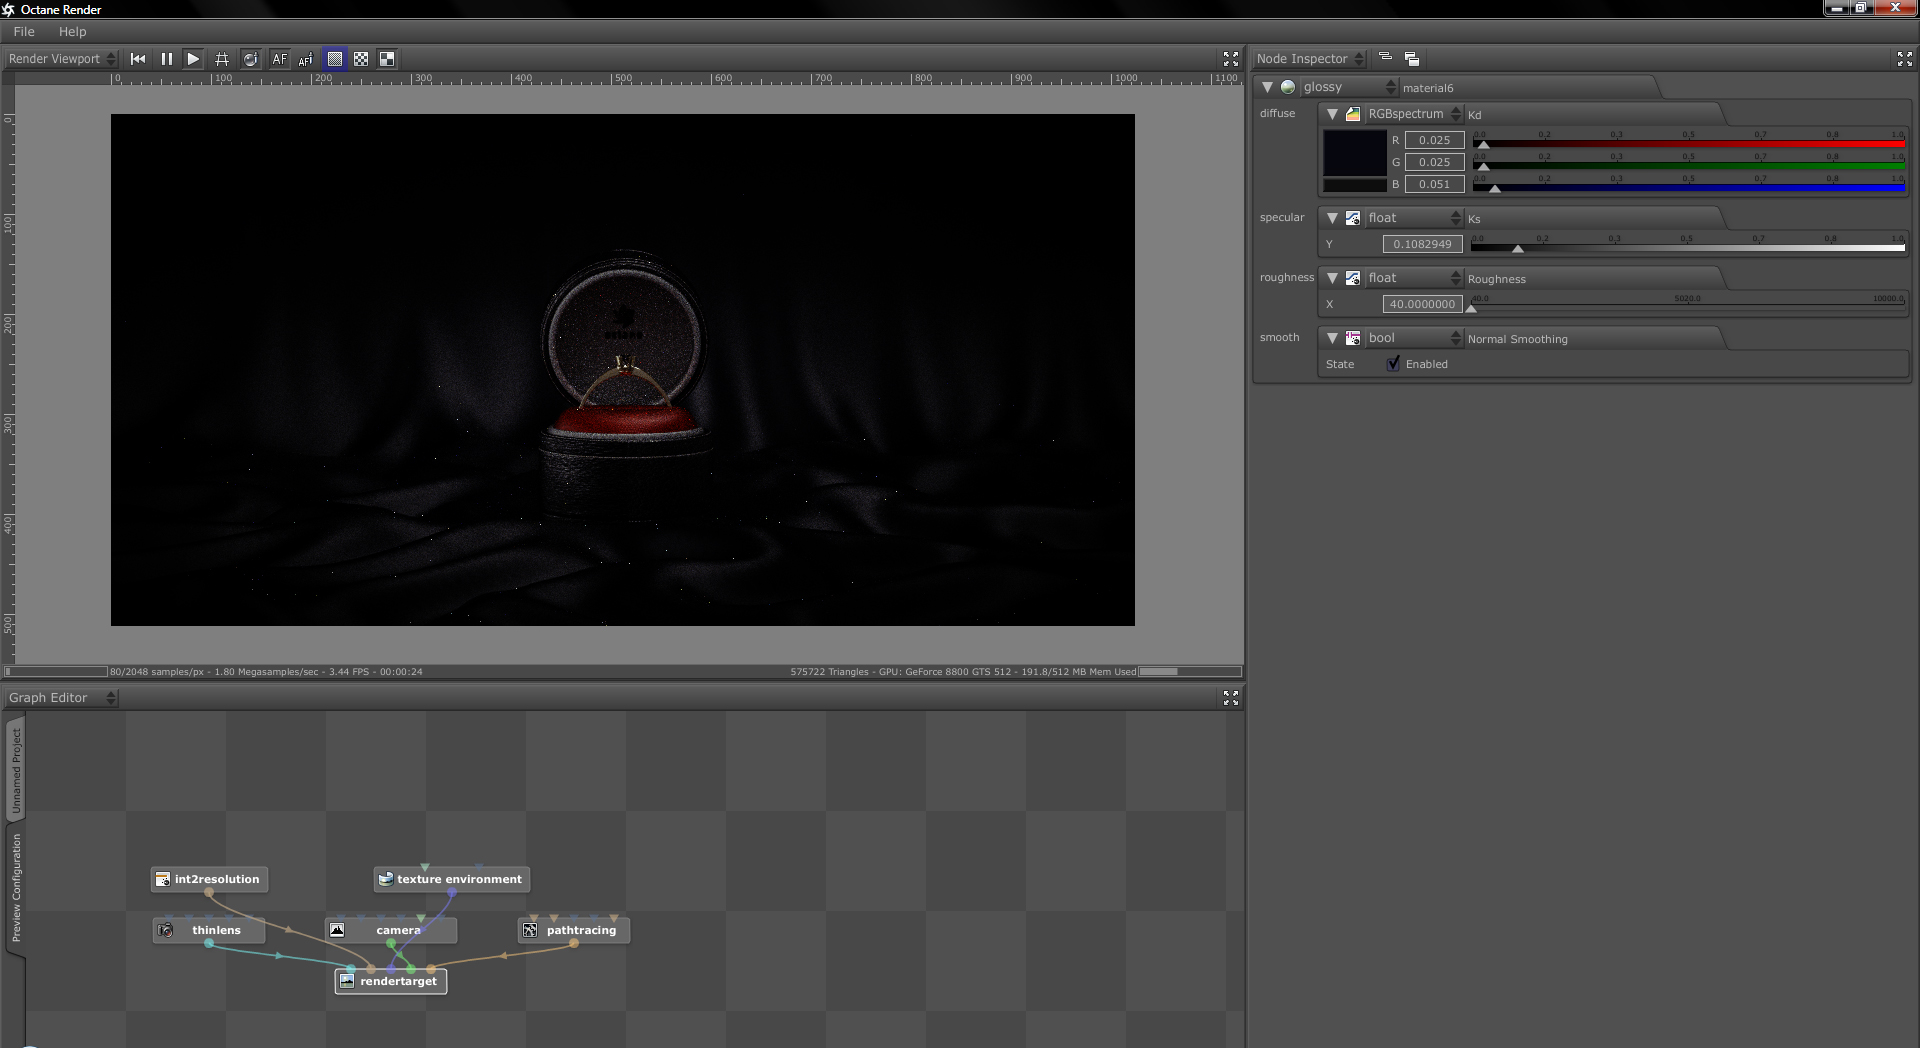Collapse the Roughness section
The image size is (1920, 1048).
pyautogui.click(x=1332, y=278)
